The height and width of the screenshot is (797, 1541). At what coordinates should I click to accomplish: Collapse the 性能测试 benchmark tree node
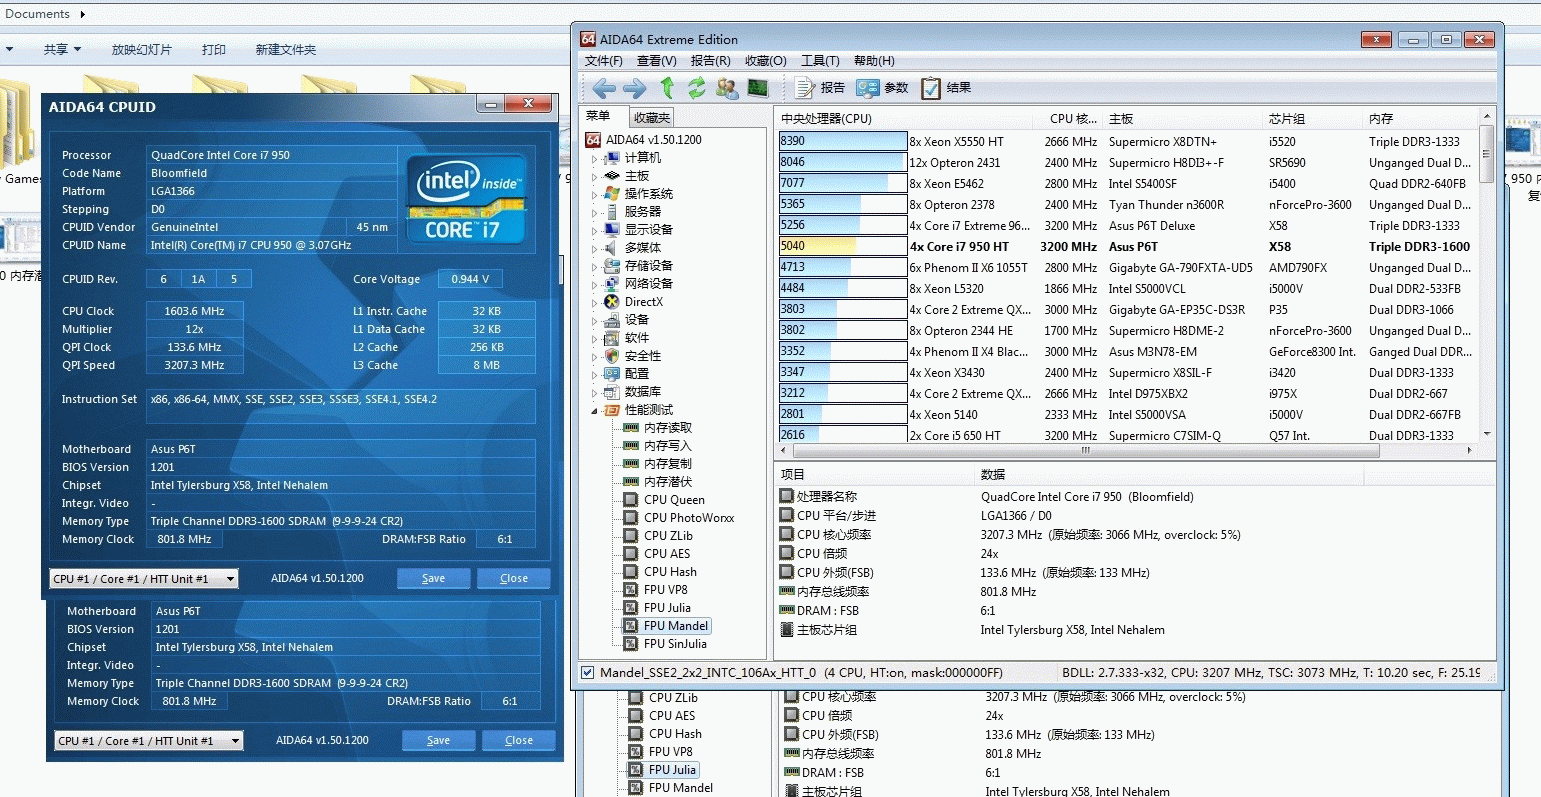(594, 410)
